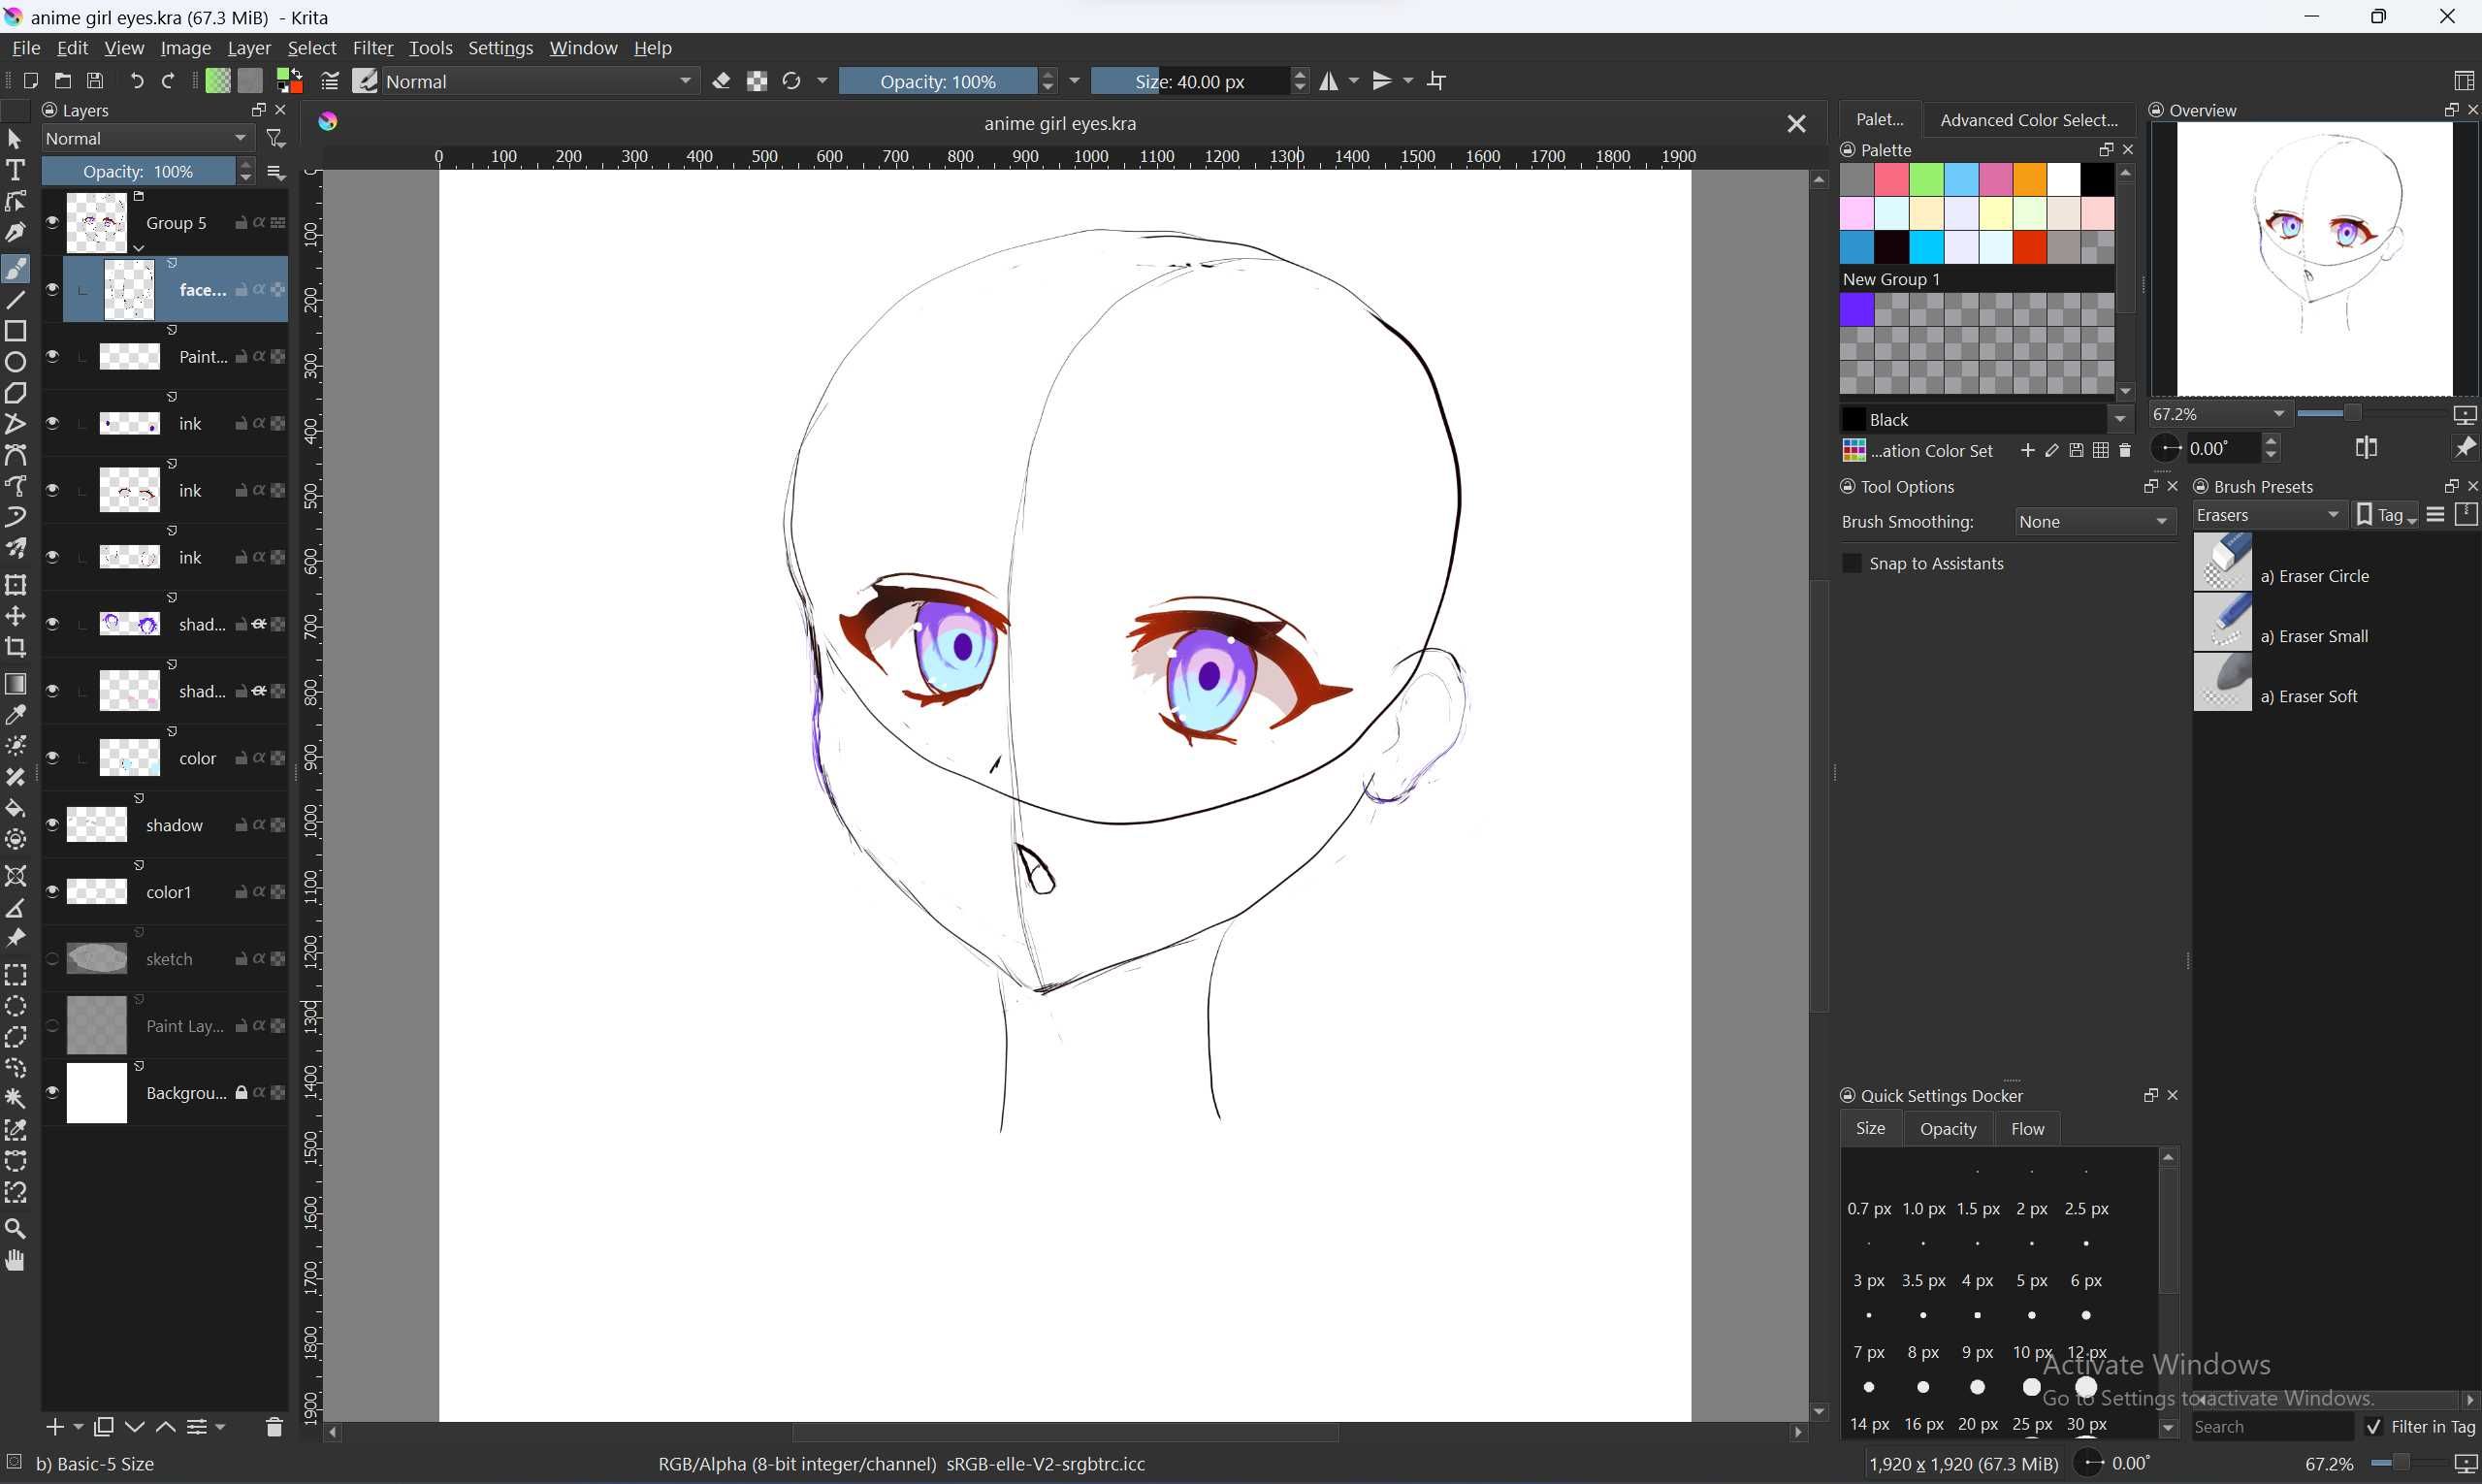Image resolution: width=2482 pixels, height=1484 pixels.
Task: Delete the selected layer with trash icon
Action: [x=274, y=1427]
